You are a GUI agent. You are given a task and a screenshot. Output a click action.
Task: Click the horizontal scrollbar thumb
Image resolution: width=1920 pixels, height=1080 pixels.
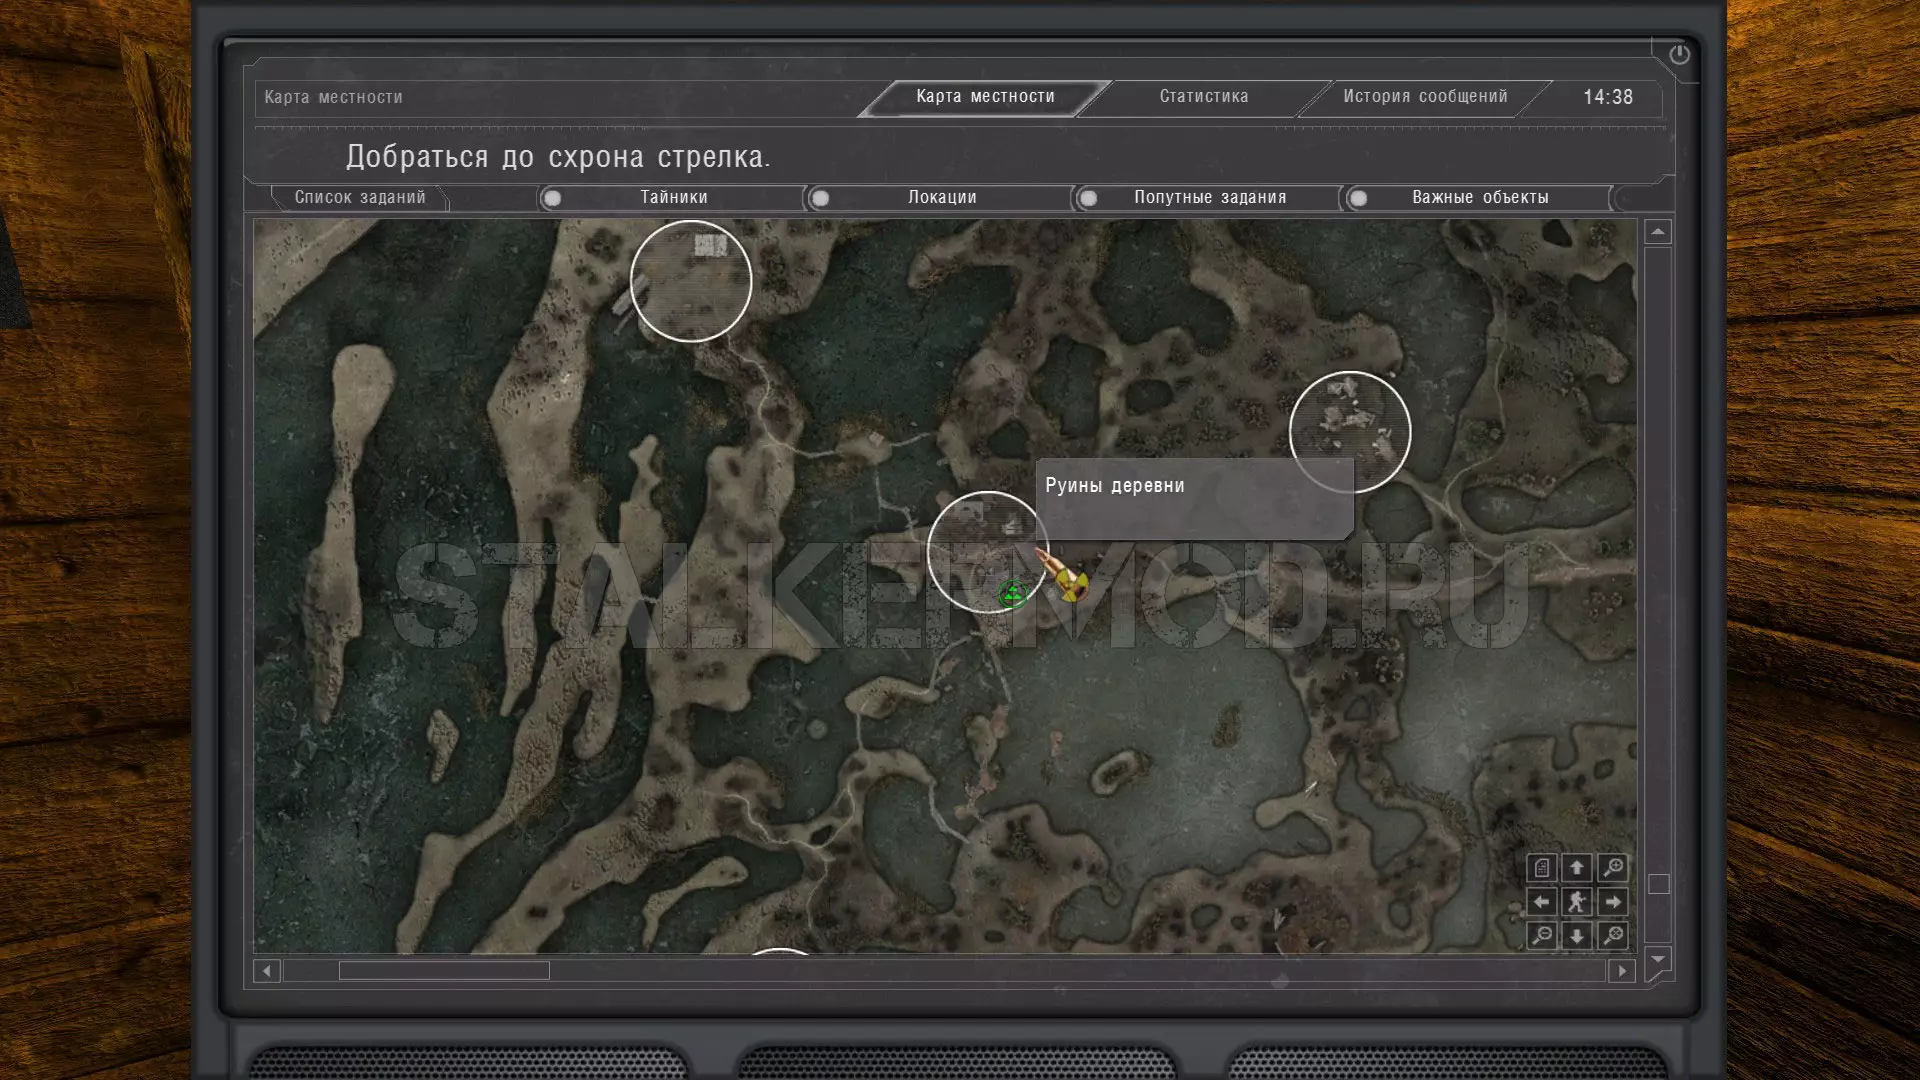[444, 971]
